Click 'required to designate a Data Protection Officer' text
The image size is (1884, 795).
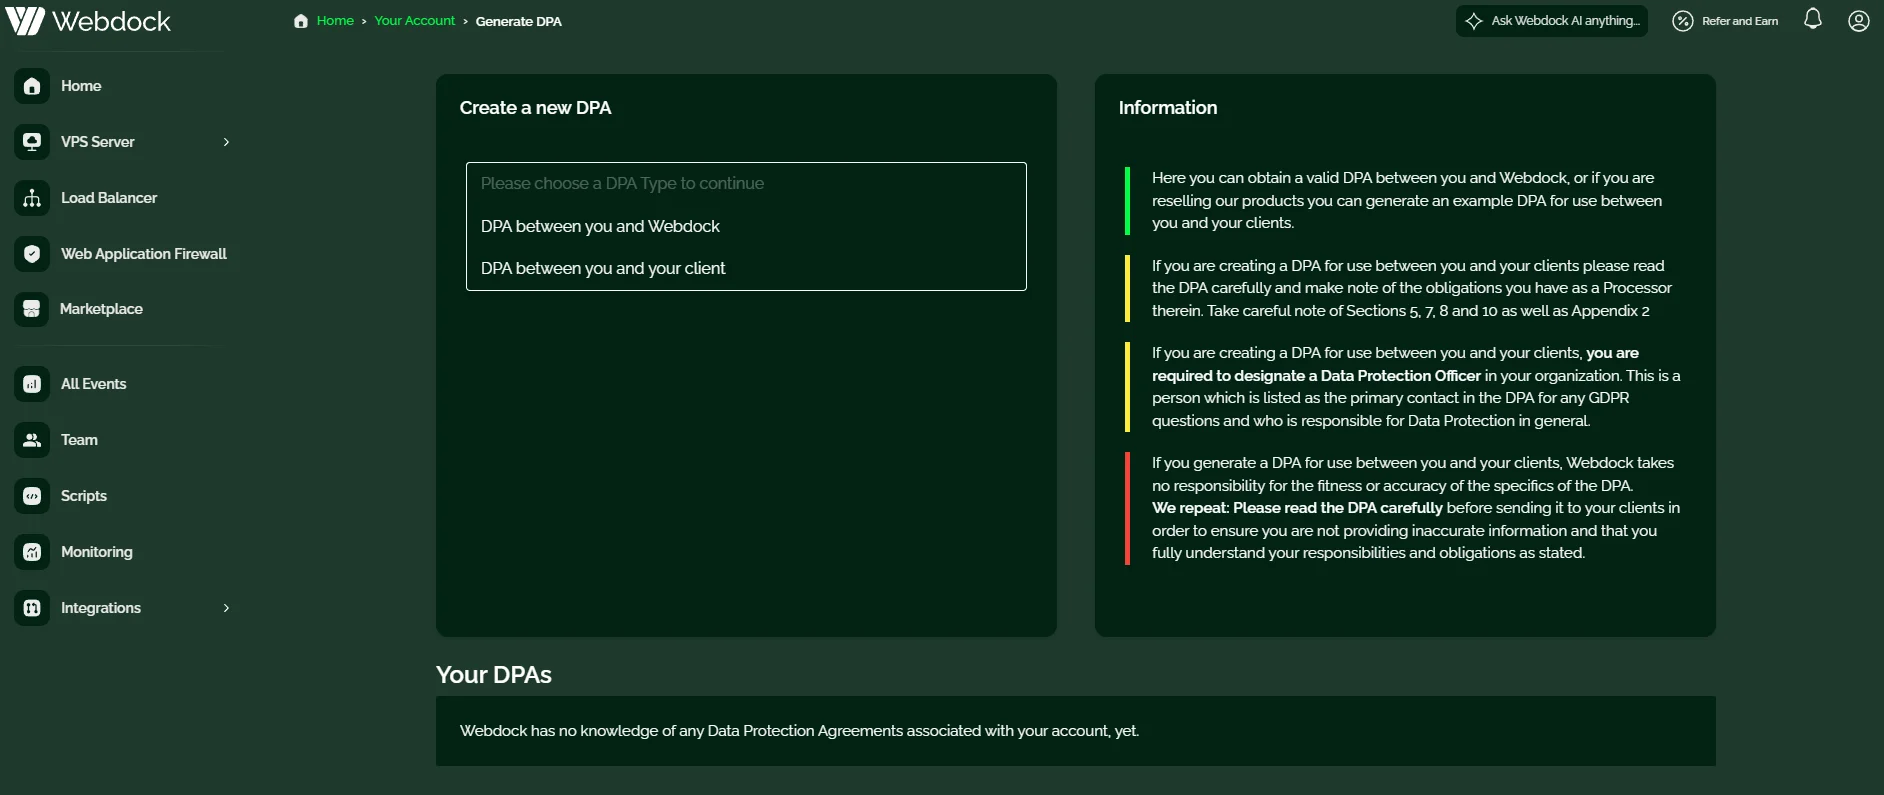point(1316,376)
